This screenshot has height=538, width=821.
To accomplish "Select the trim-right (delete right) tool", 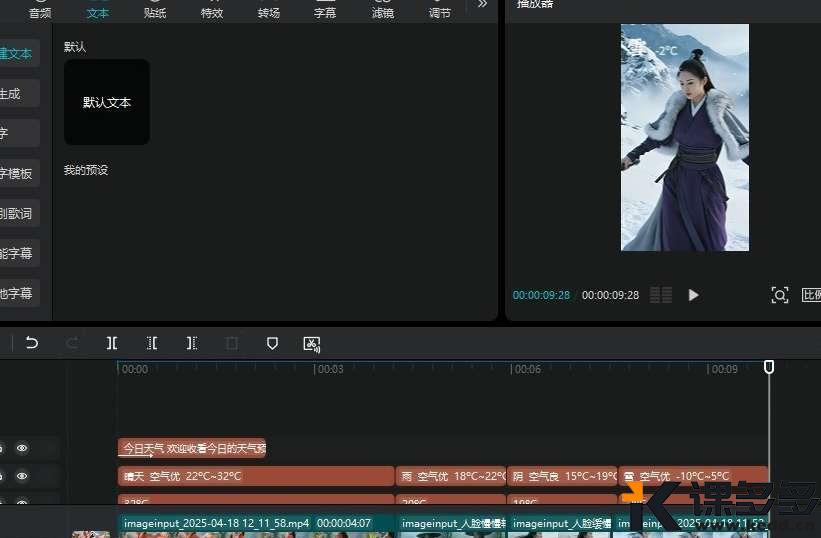I will [x=191, y=343].
